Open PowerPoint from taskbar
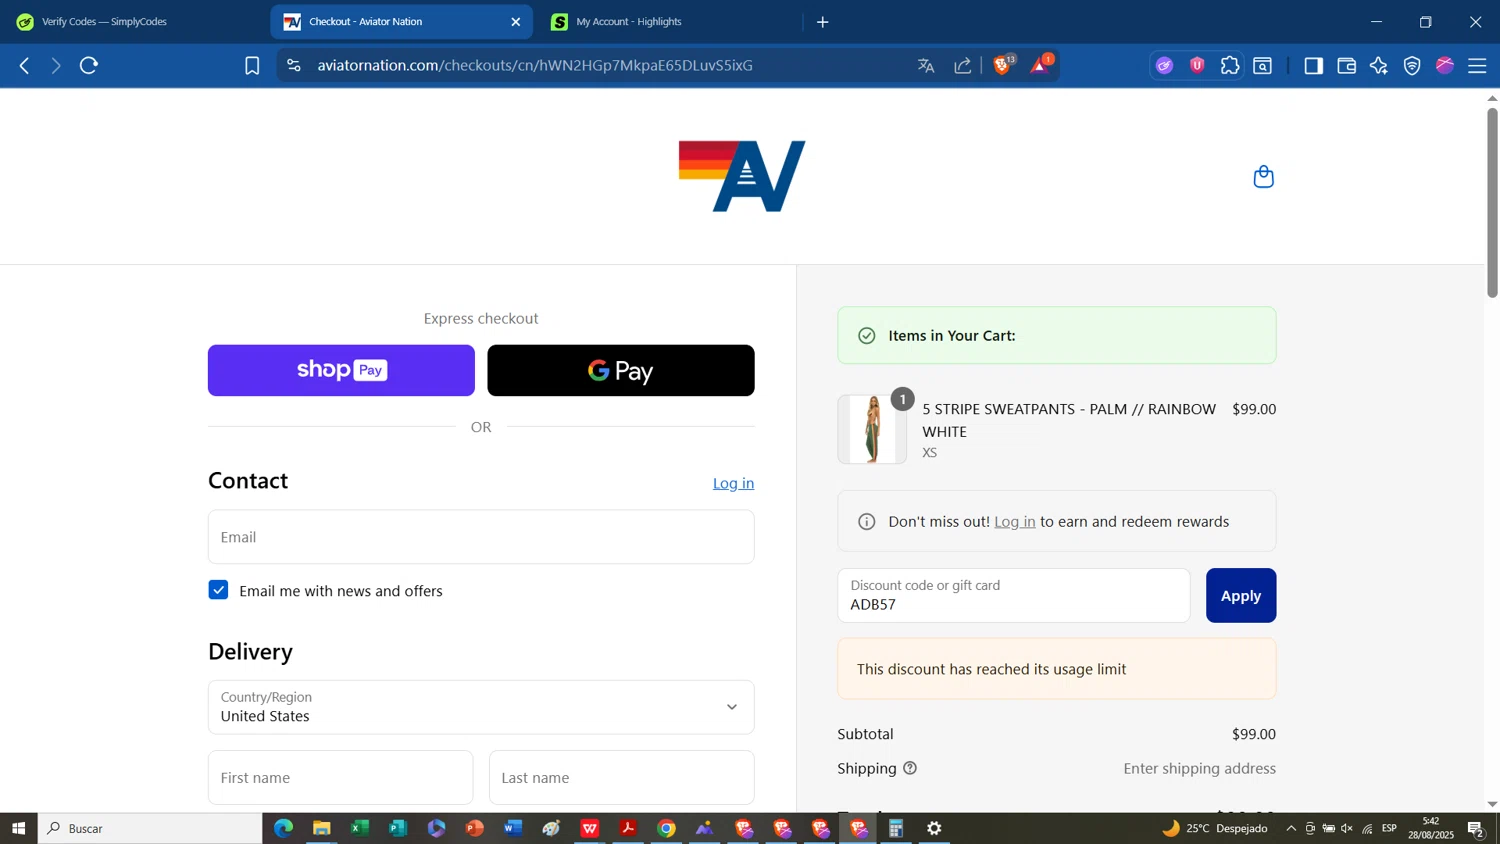 coord(474,828)
